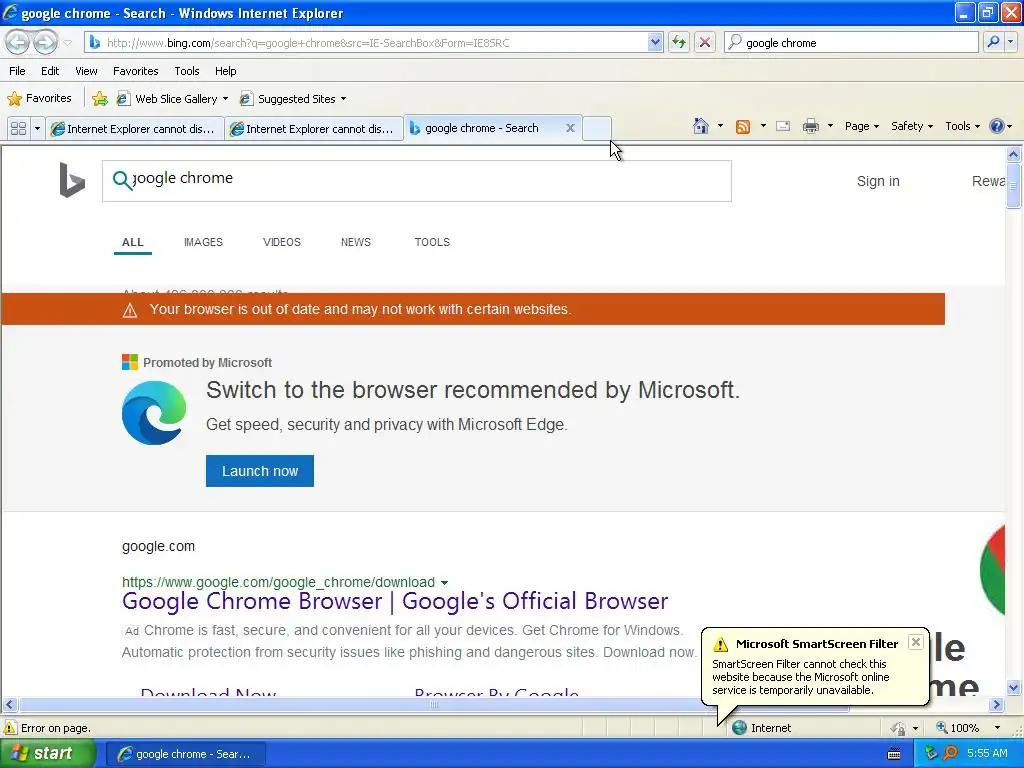Click the Help question mark icon
The image size is (1024, 768).
coord(997,126)
